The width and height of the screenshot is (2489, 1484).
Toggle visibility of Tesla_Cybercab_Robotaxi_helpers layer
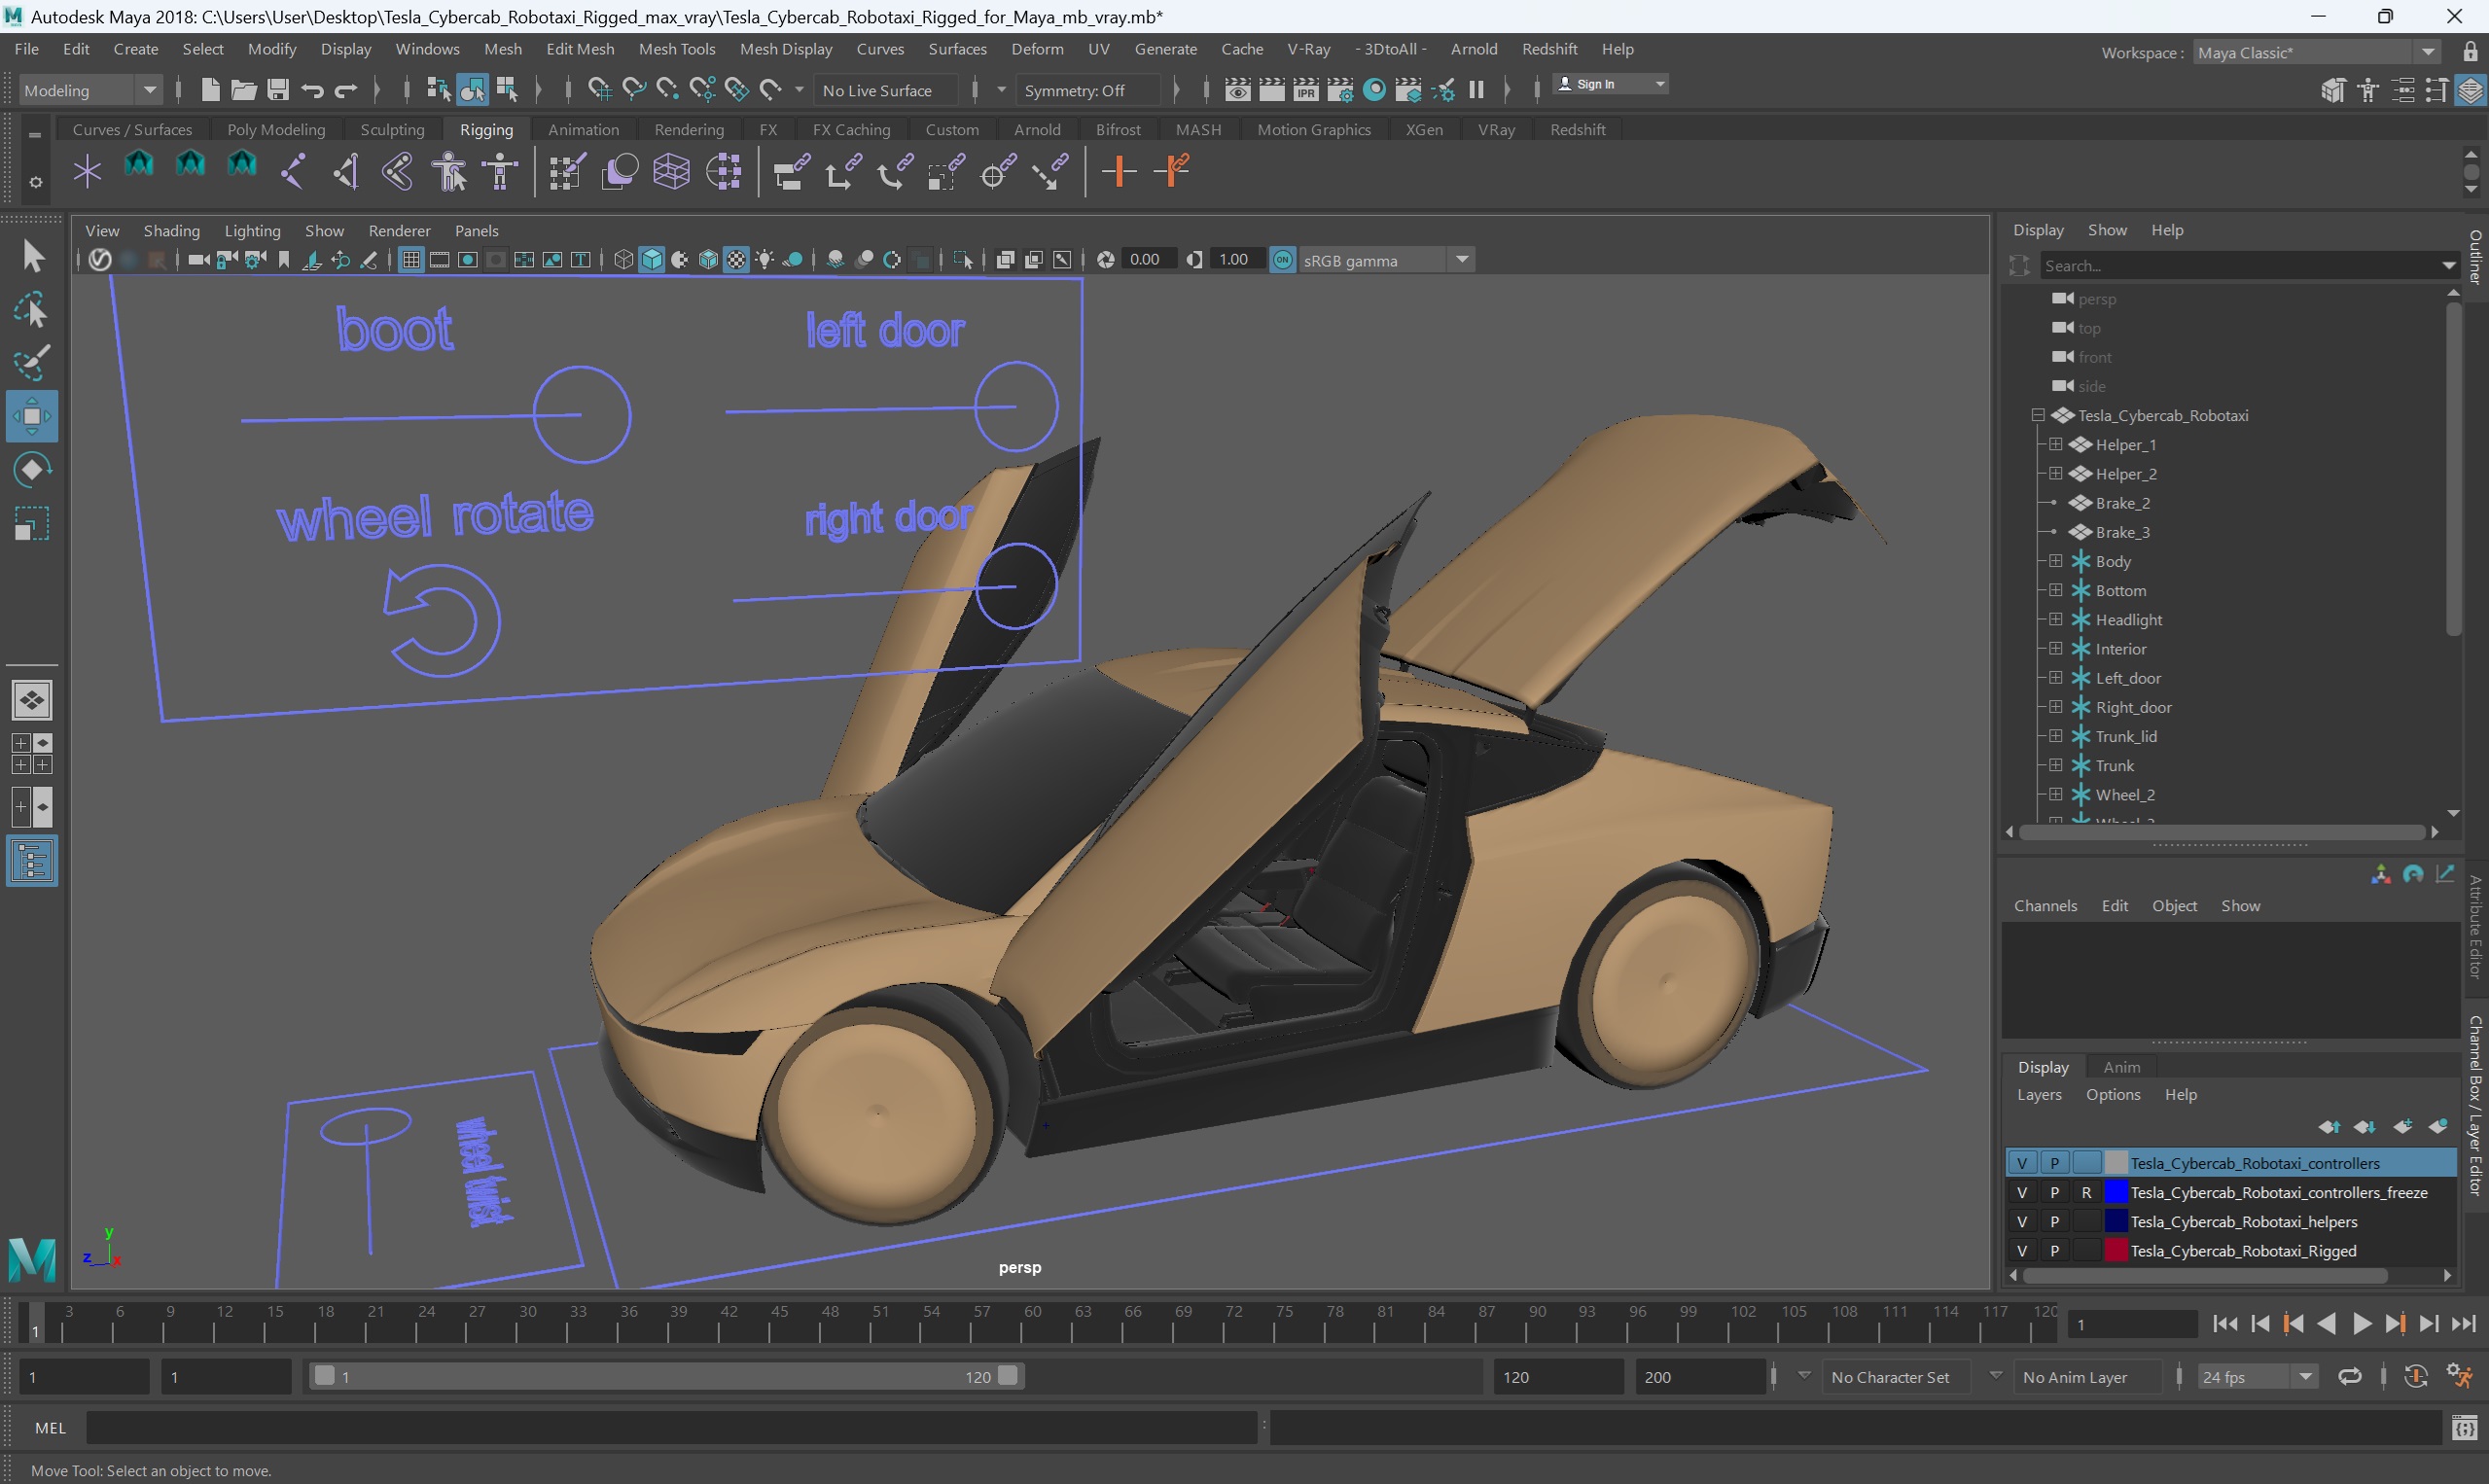pyautogui.click(x=2022, y=1221)
